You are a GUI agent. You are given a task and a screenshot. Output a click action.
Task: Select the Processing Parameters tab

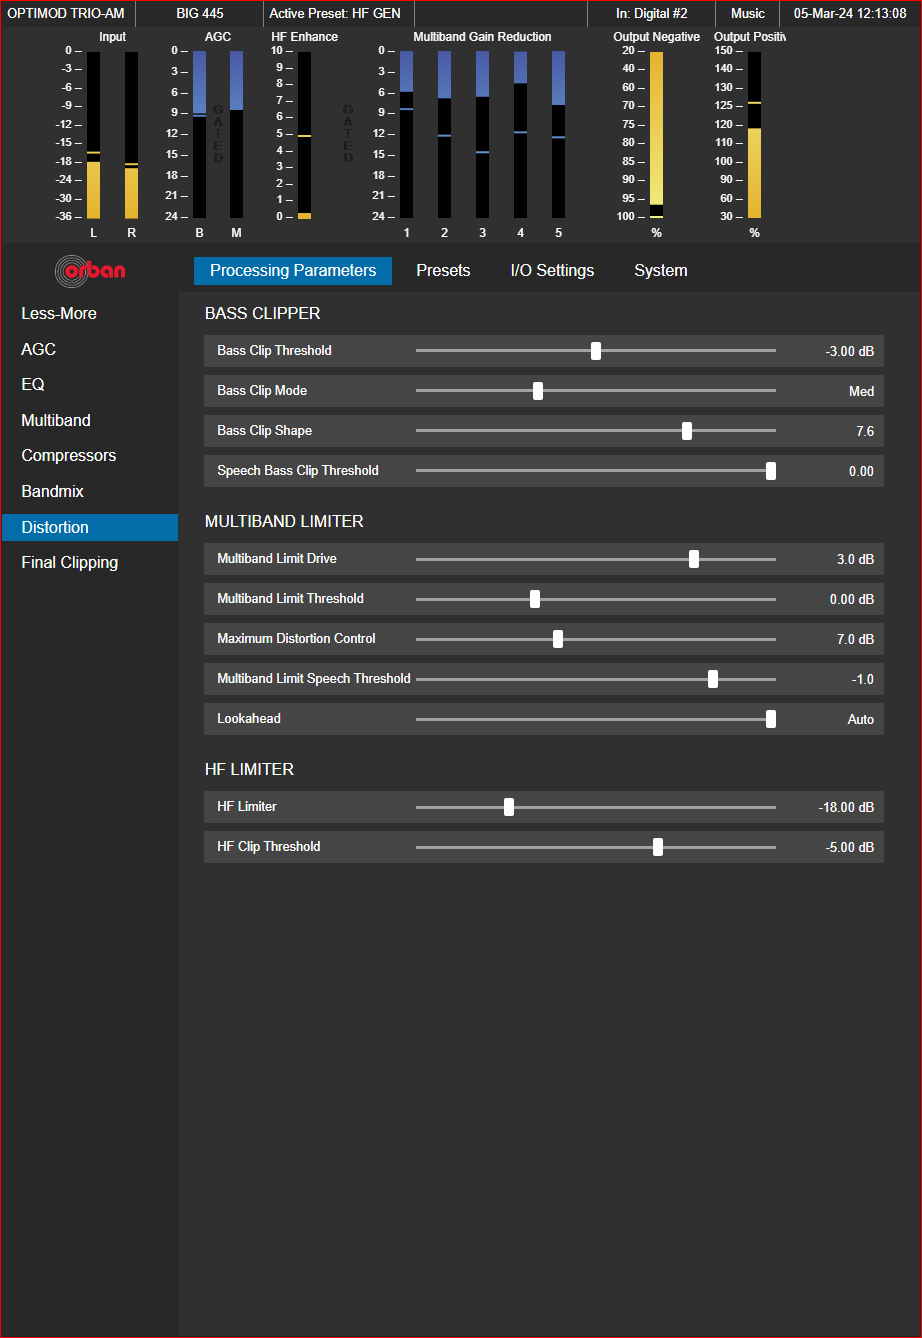point(292,270)
